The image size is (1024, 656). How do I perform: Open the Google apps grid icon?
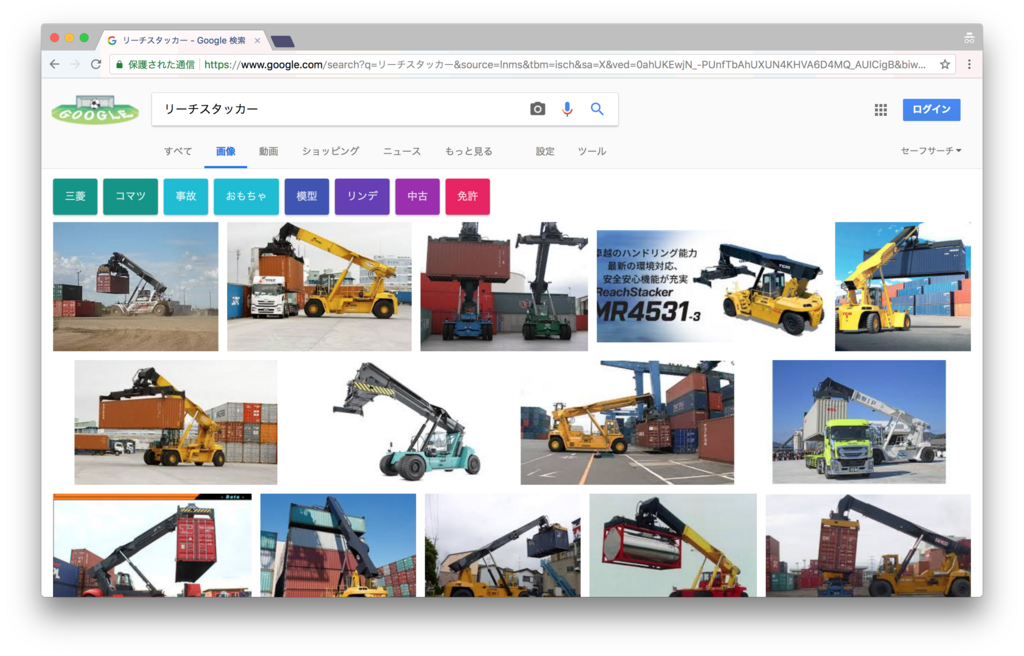(880, 110)
